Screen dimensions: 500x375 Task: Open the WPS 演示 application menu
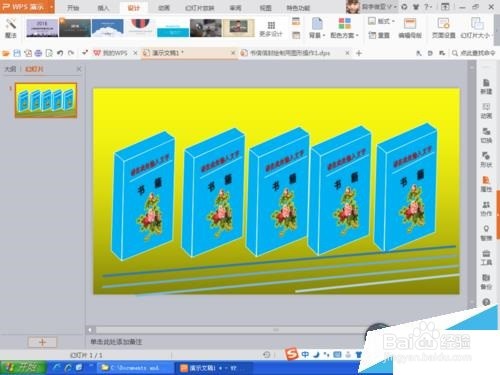(27, 7)
